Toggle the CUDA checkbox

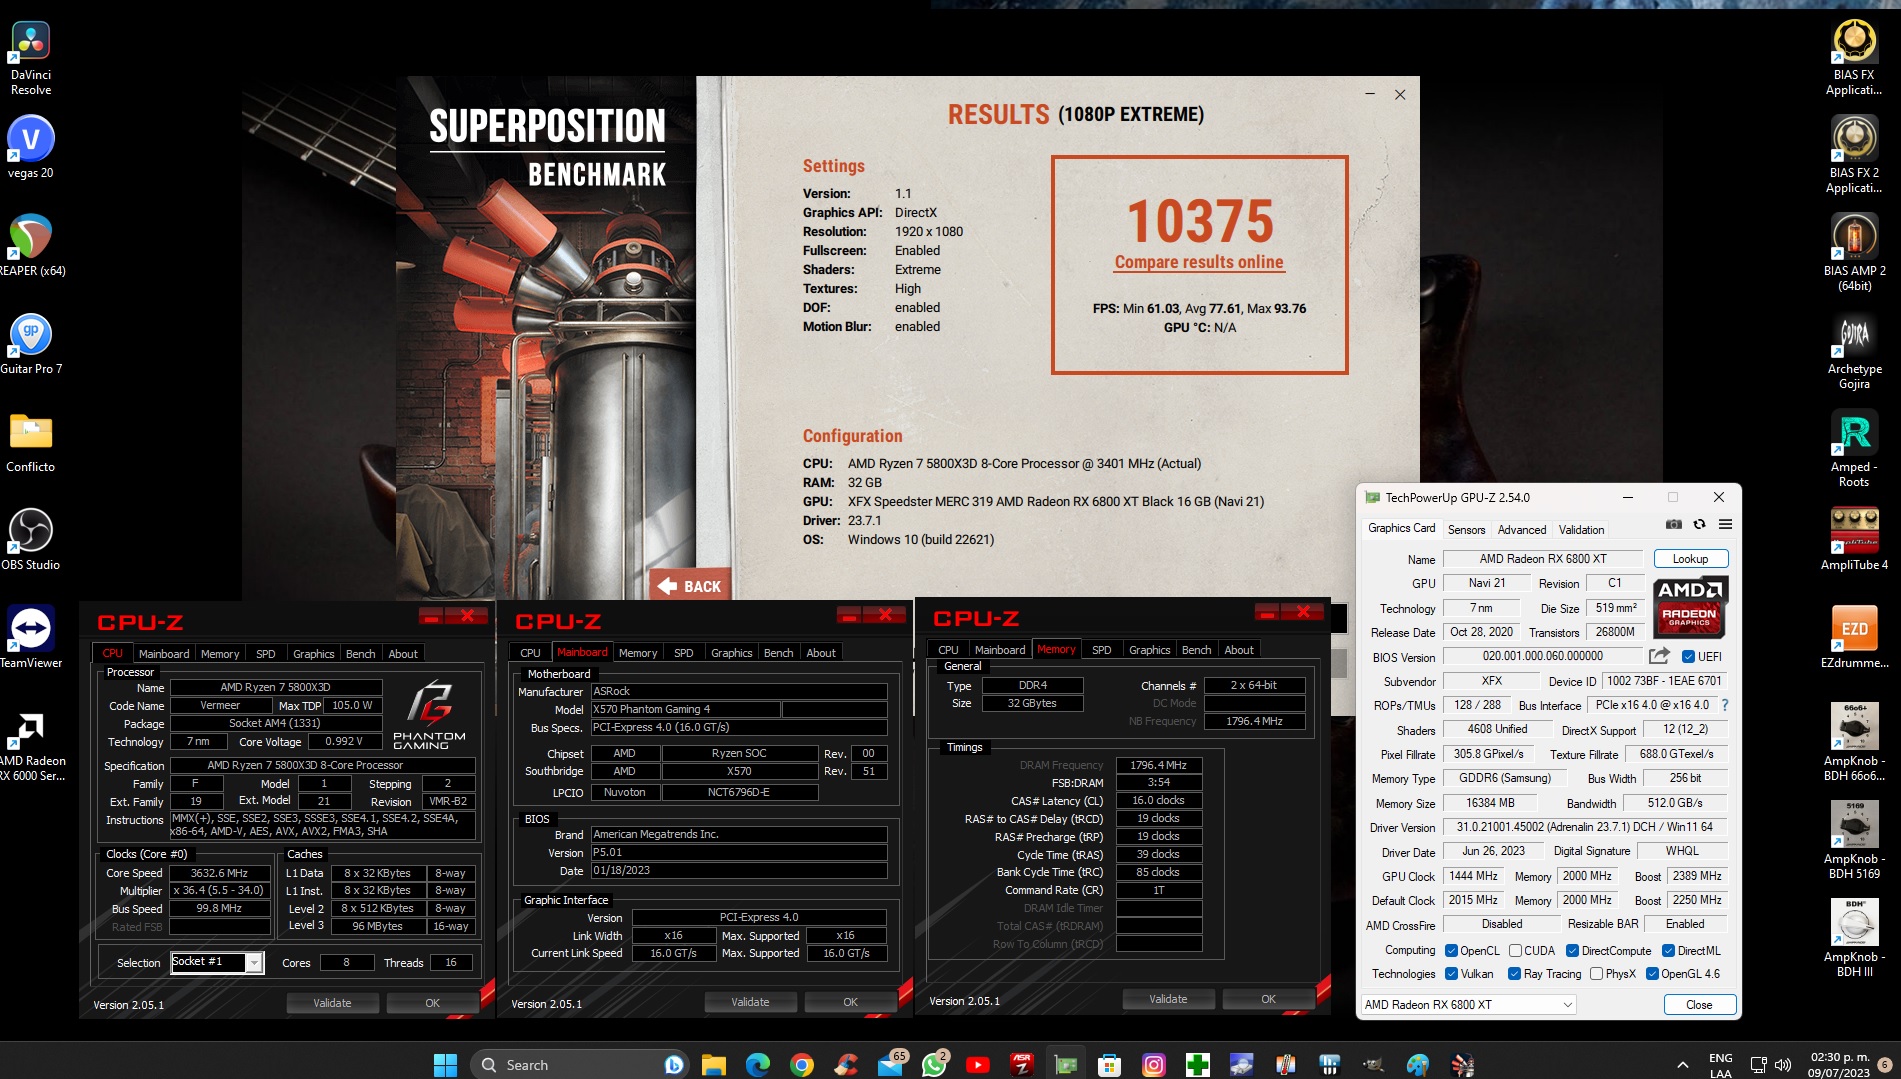pos(1515,951)
